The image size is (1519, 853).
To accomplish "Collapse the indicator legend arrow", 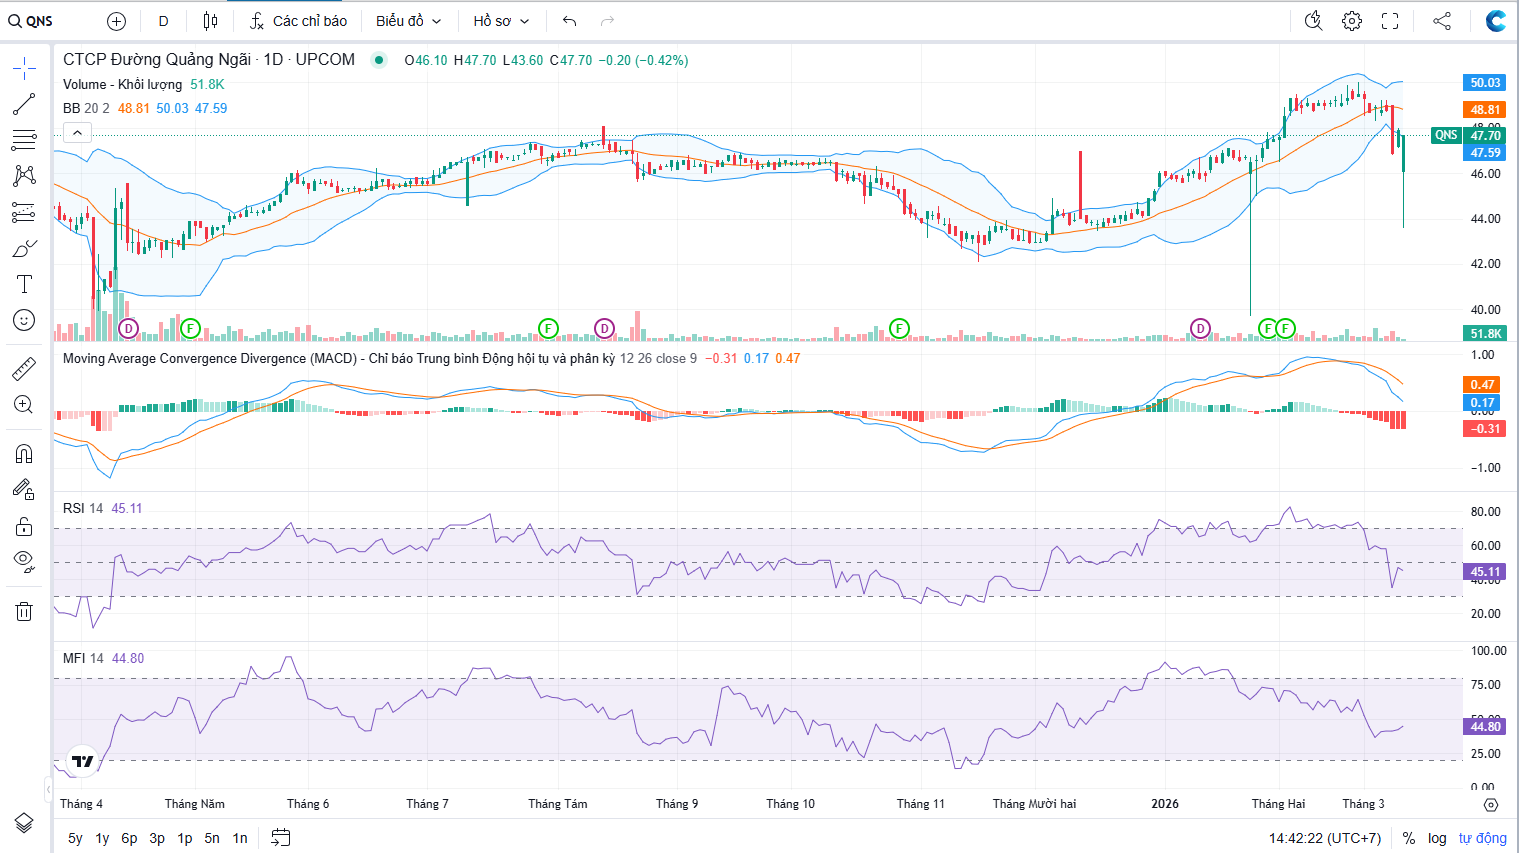I will pos(78,132).
